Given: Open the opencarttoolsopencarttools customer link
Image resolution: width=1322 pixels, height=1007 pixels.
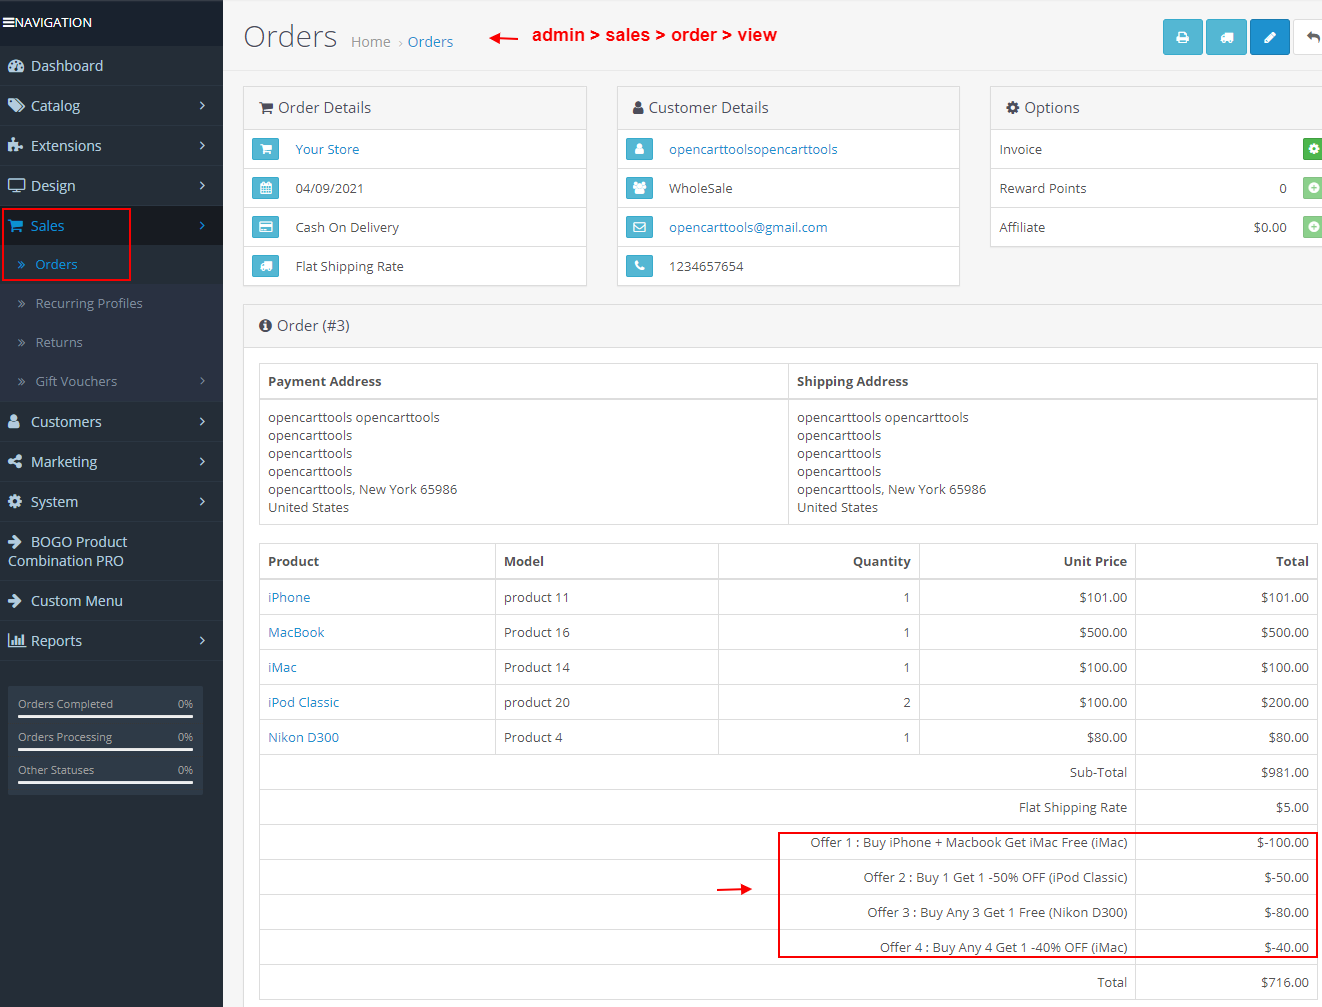Looking at the screenshot, I should click(753, 149).
